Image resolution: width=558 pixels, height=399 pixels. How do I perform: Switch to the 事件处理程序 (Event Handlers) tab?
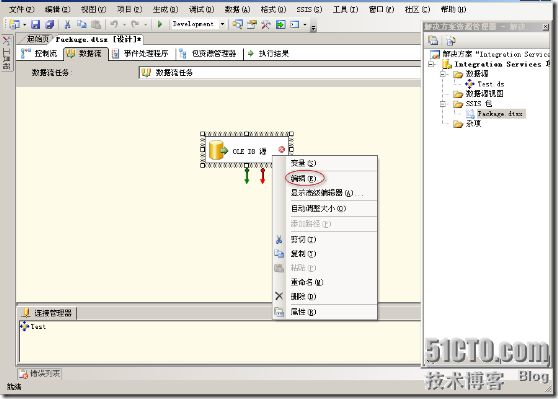tap(140, 53)
